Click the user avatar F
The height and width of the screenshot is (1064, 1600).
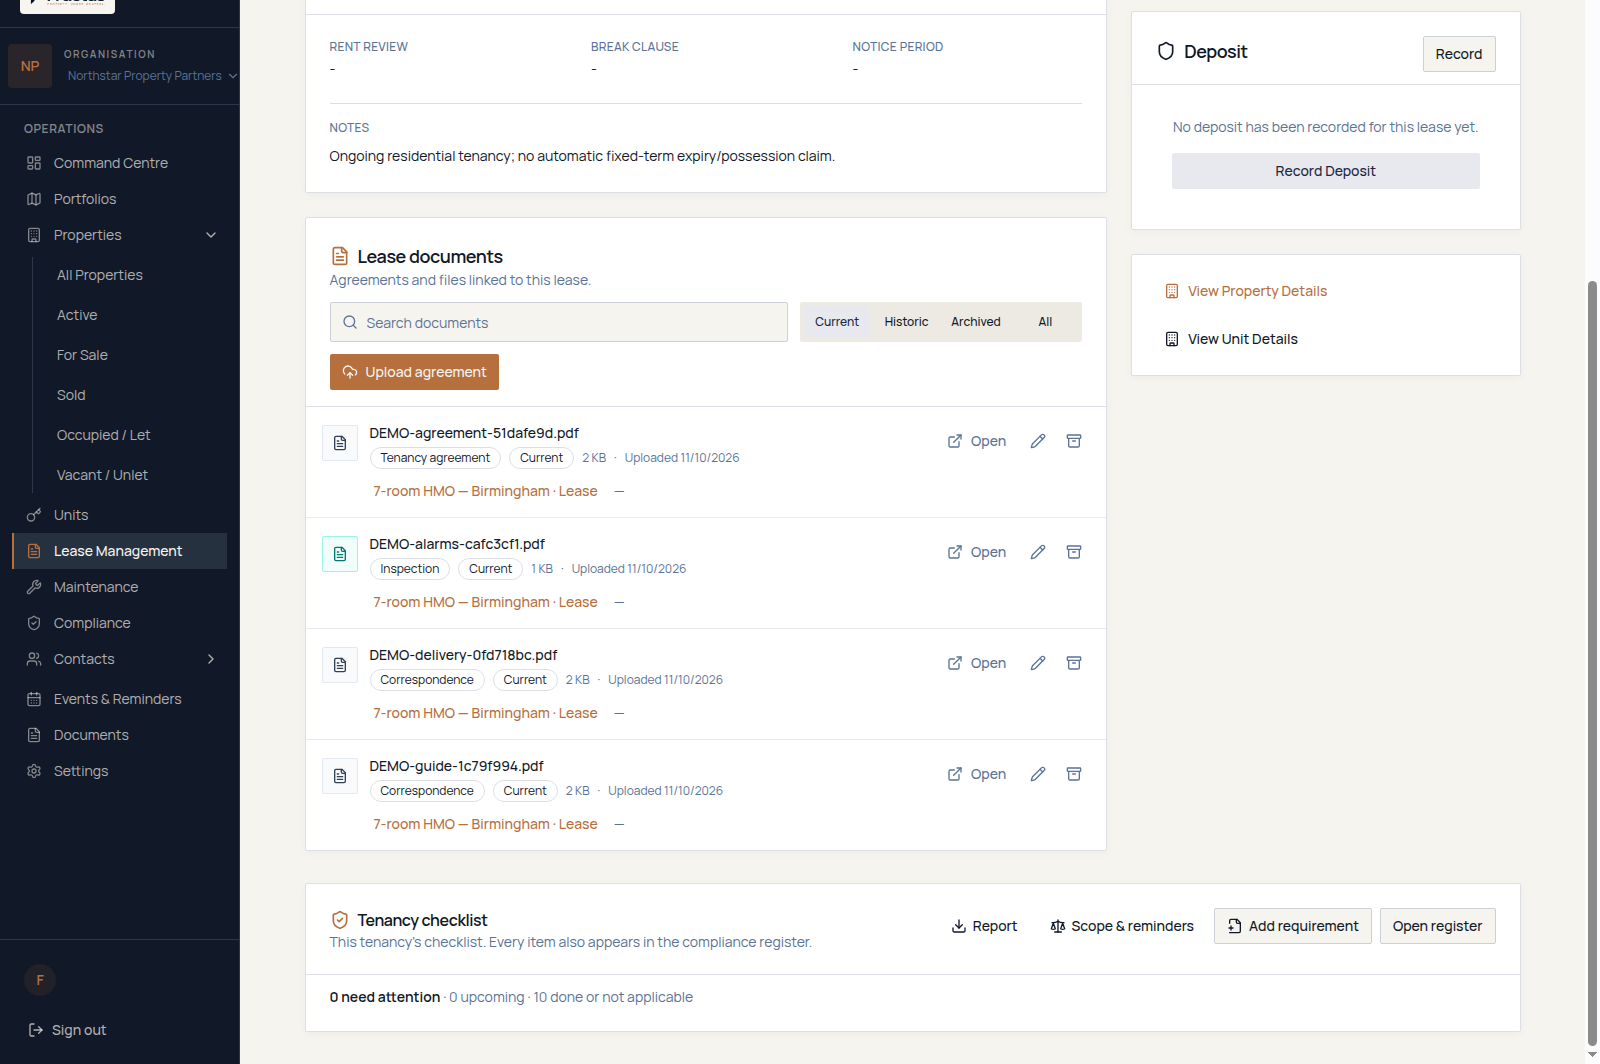coord(40,980)
